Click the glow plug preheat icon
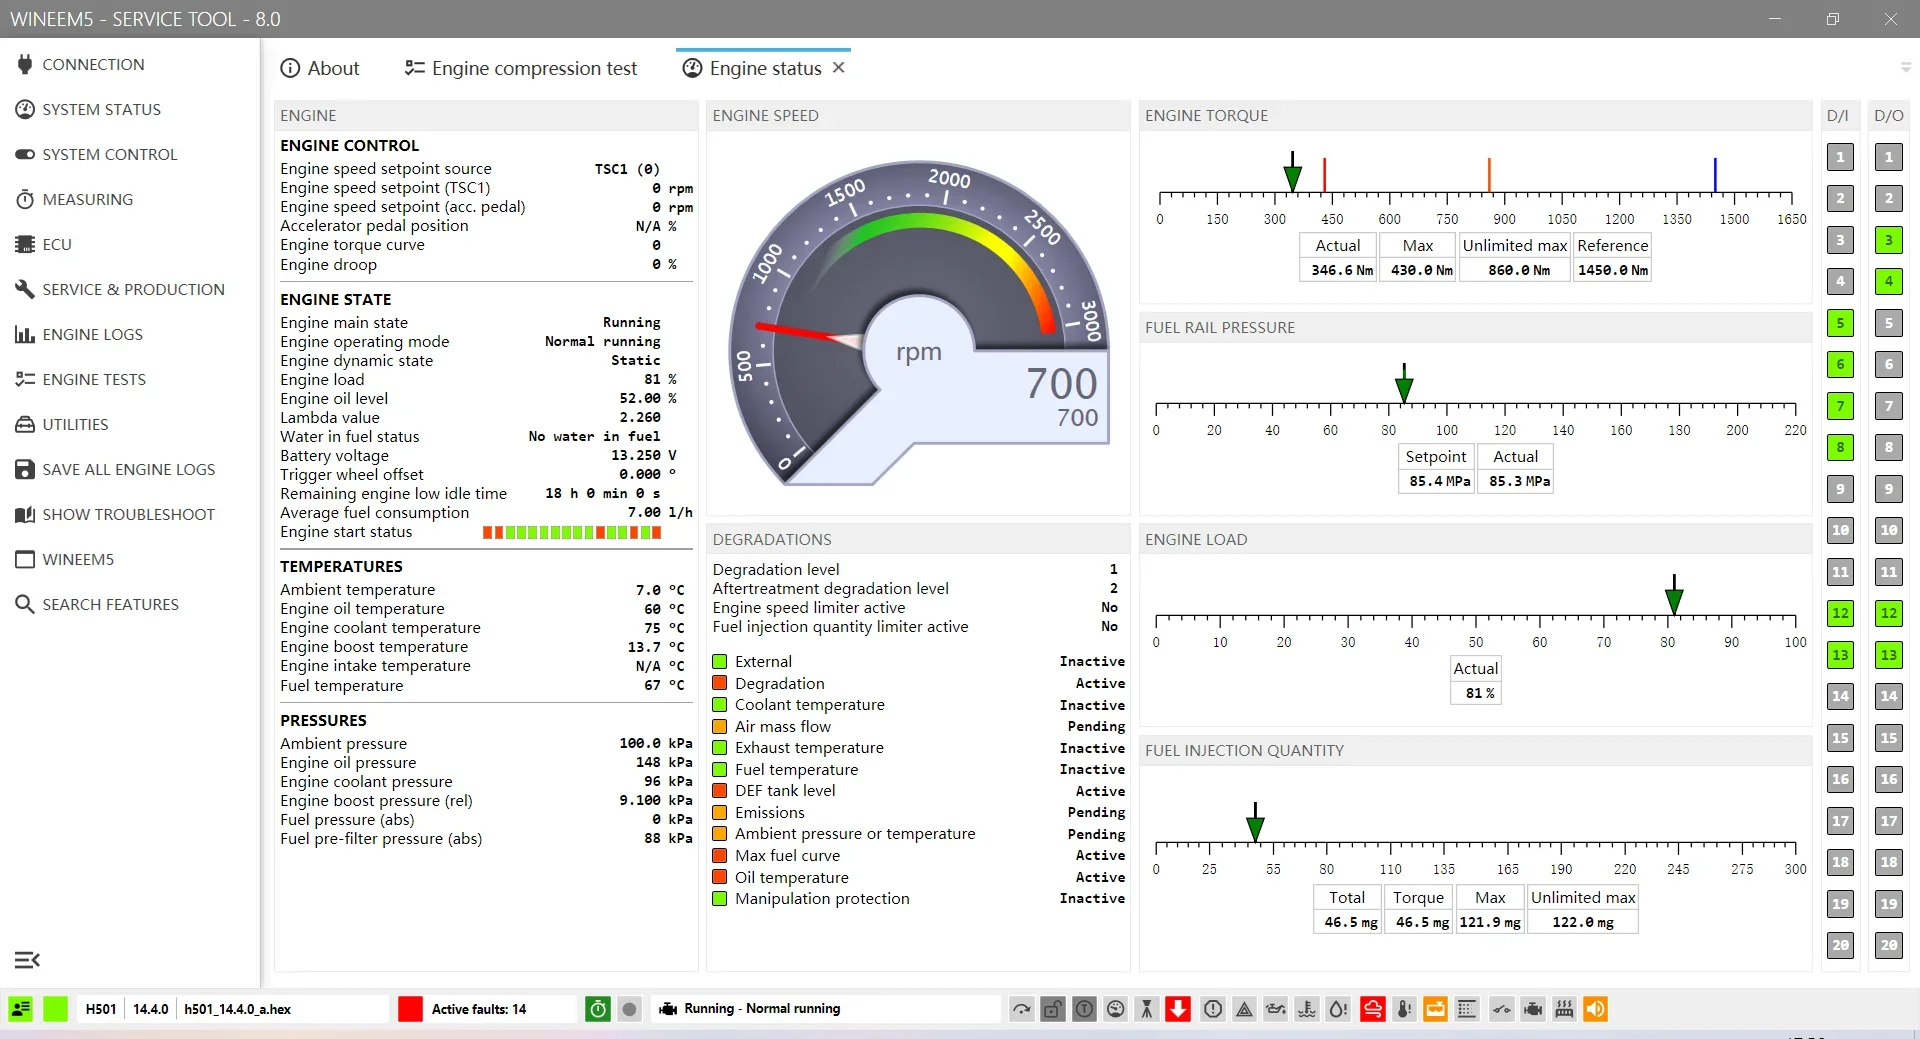Screen dimensions: 1920x1039 coord(1564,1009)
